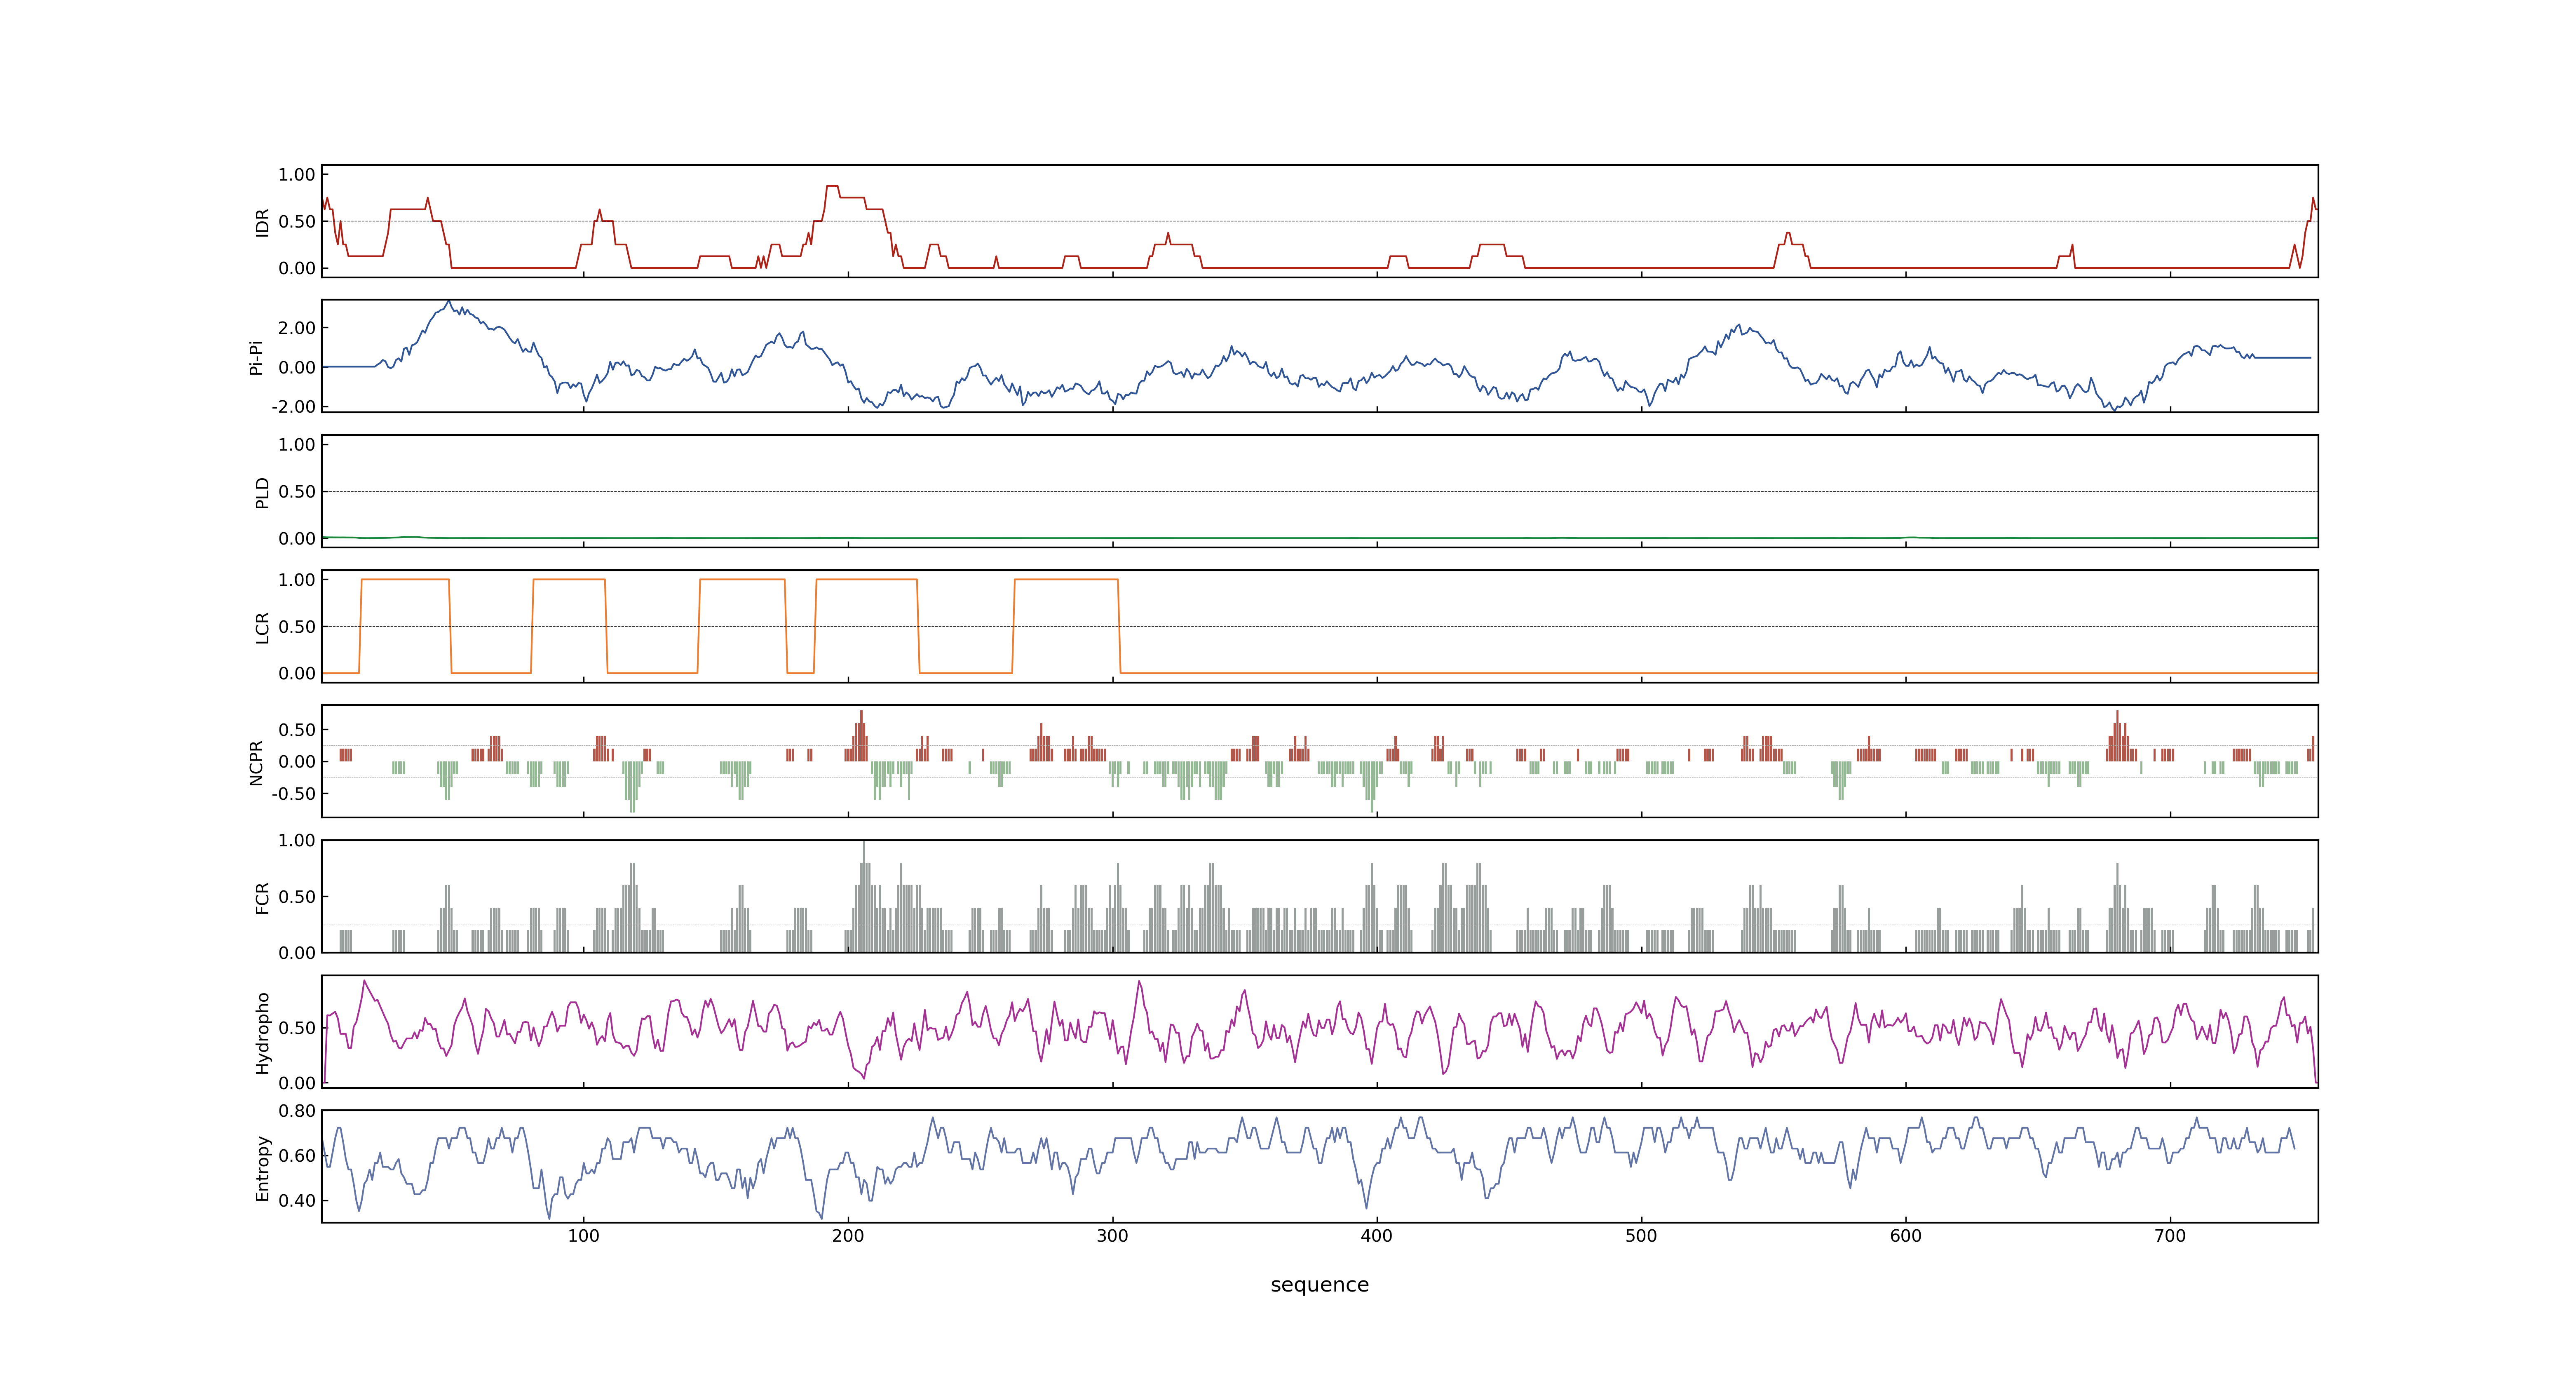Select the "Pi-Pi" y-axis label
Viewport: 2576px width, 1374px height.
[256, 357]
